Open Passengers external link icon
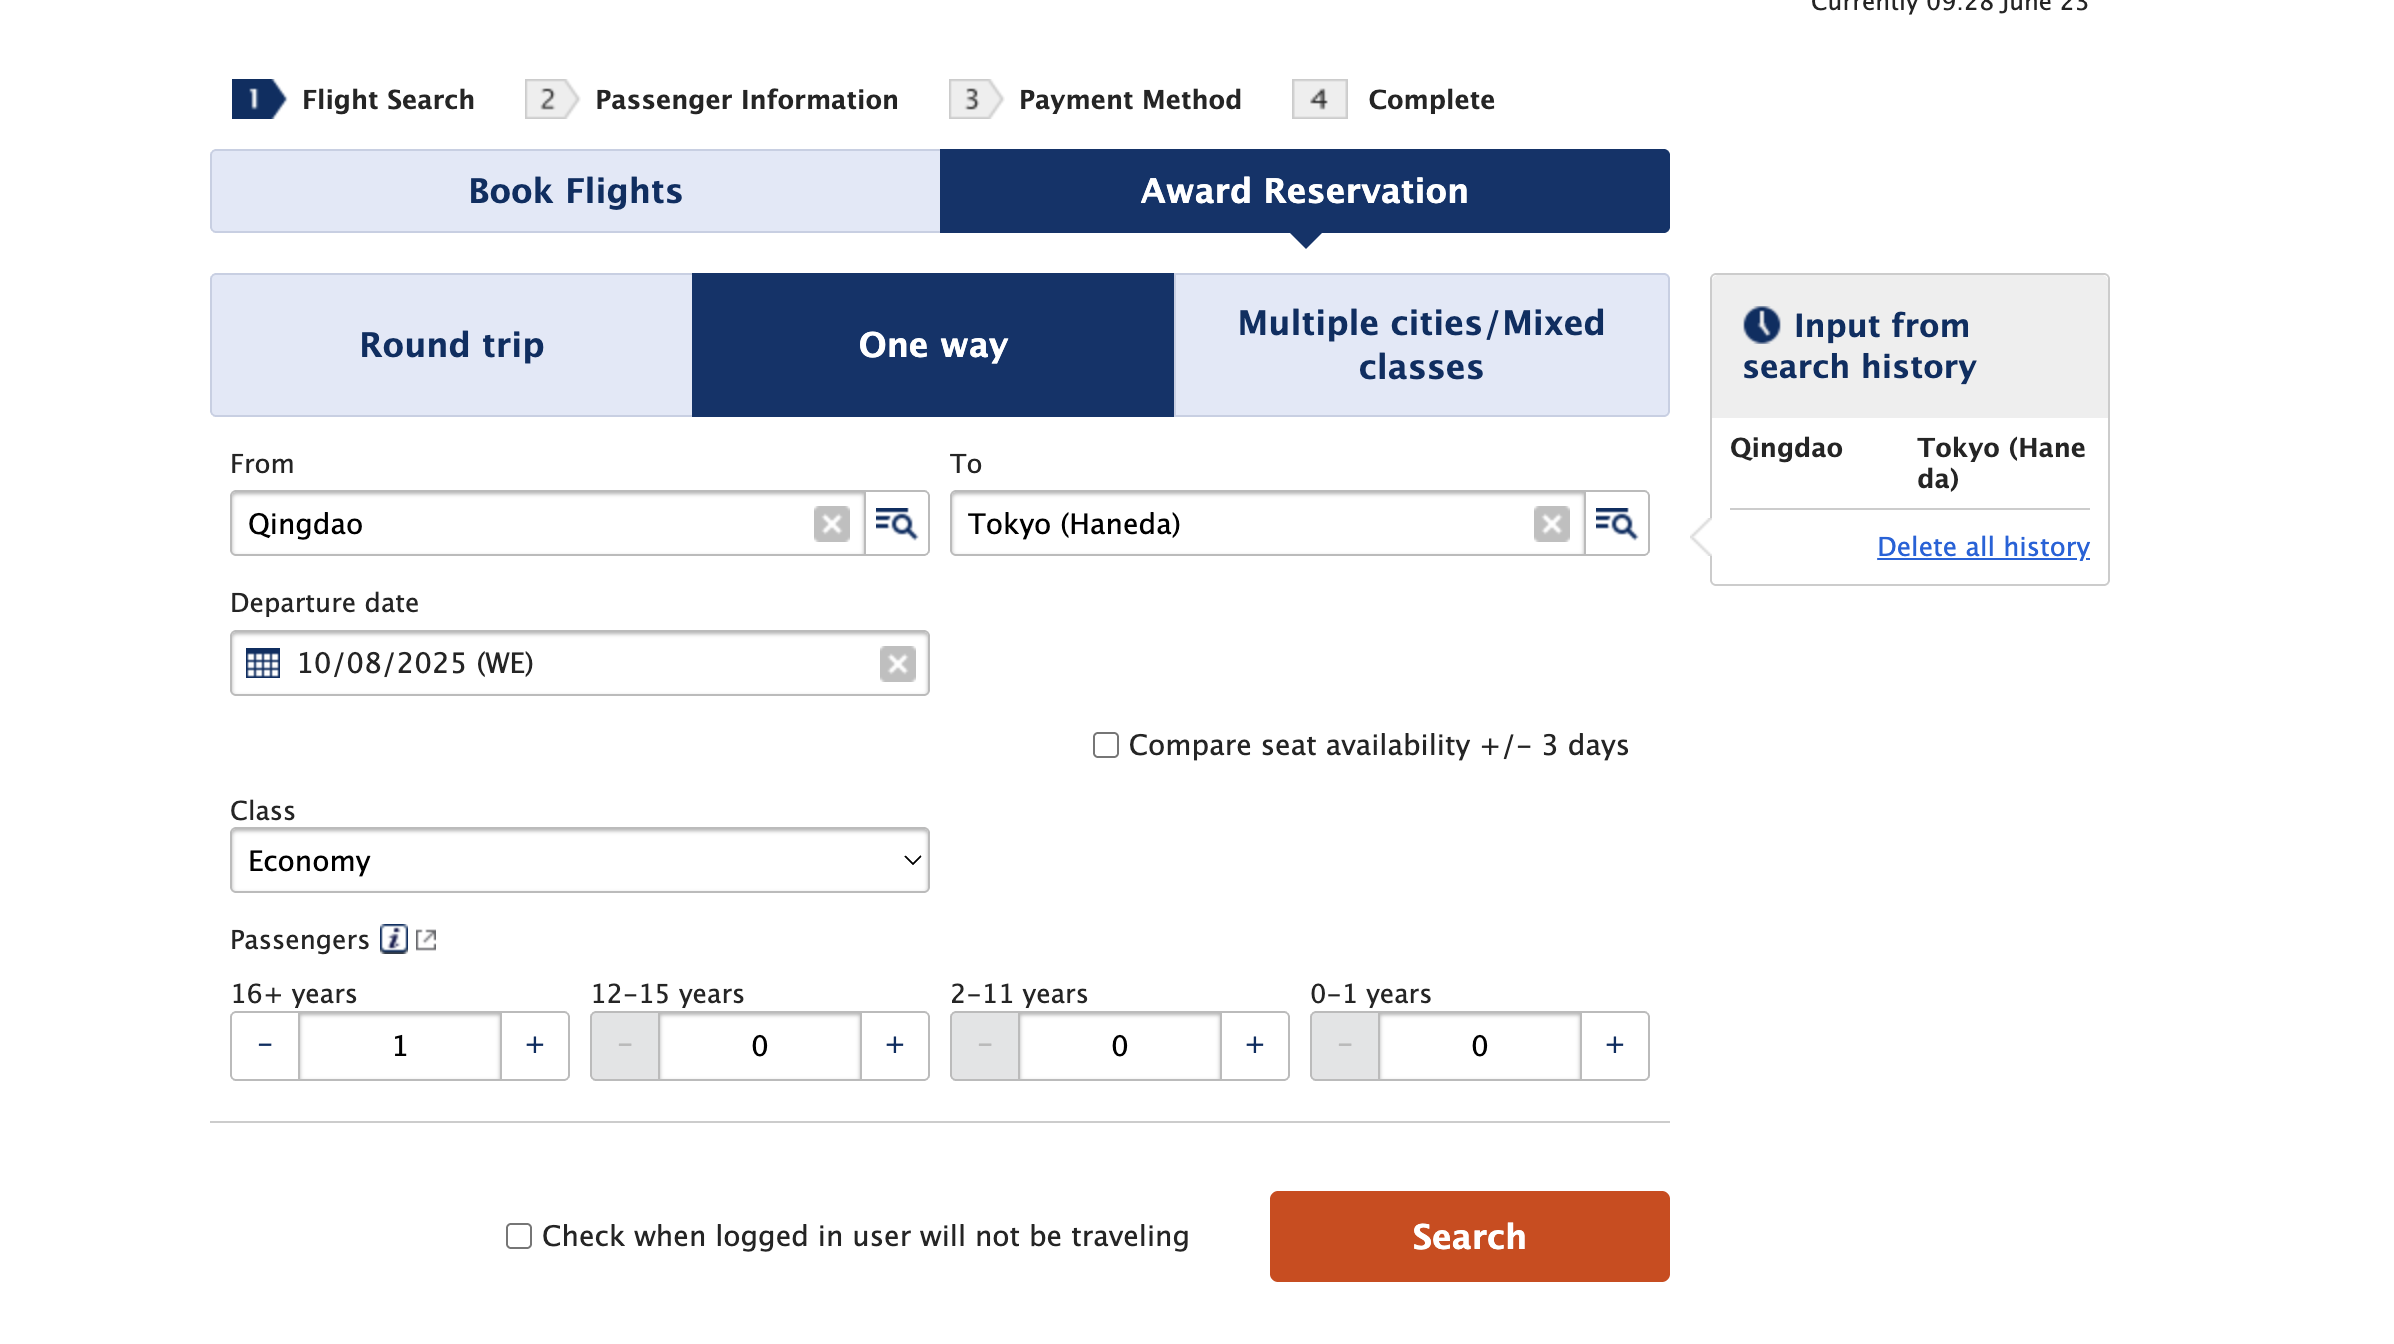This screenshot has height=1344, width=2394. (427, 939)
